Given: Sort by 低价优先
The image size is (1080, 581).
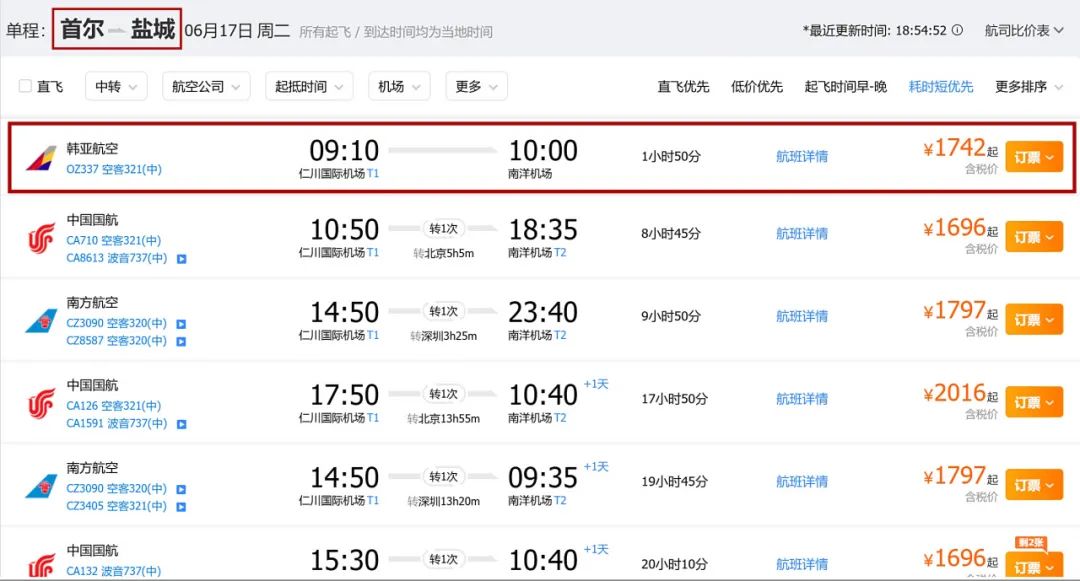Looking at the screenshot, I should pyautogui.click(x=756, y=87).
